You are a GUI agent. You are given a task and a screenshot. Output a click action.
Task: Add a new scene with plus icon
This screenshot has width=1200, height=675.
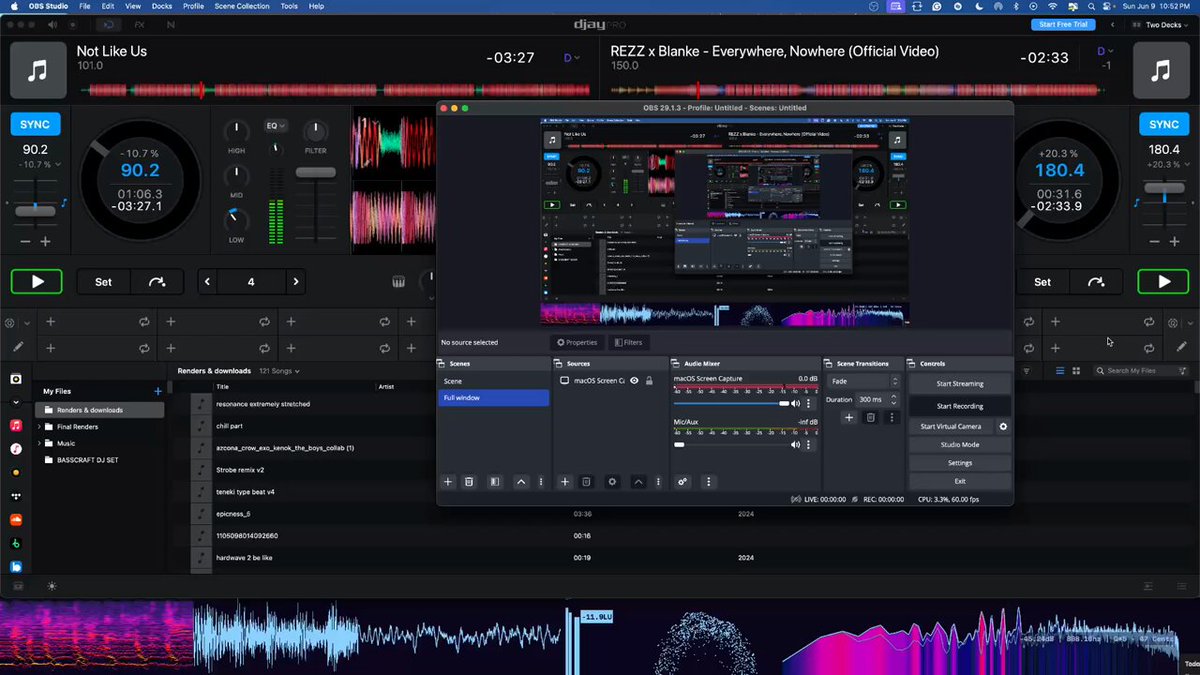click(x=448, y=482)
